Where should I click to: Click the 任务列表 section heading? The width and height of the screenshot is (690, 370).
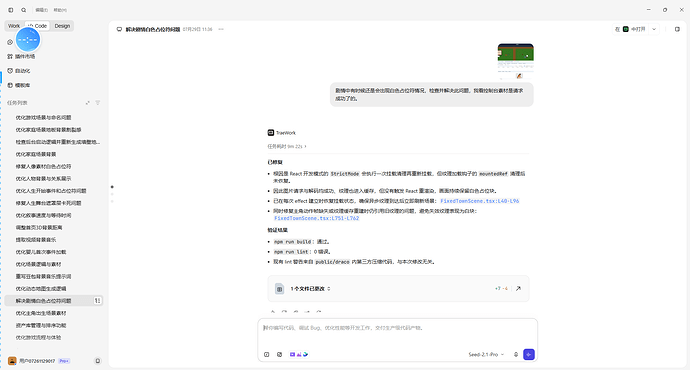(x=17, y=103)
